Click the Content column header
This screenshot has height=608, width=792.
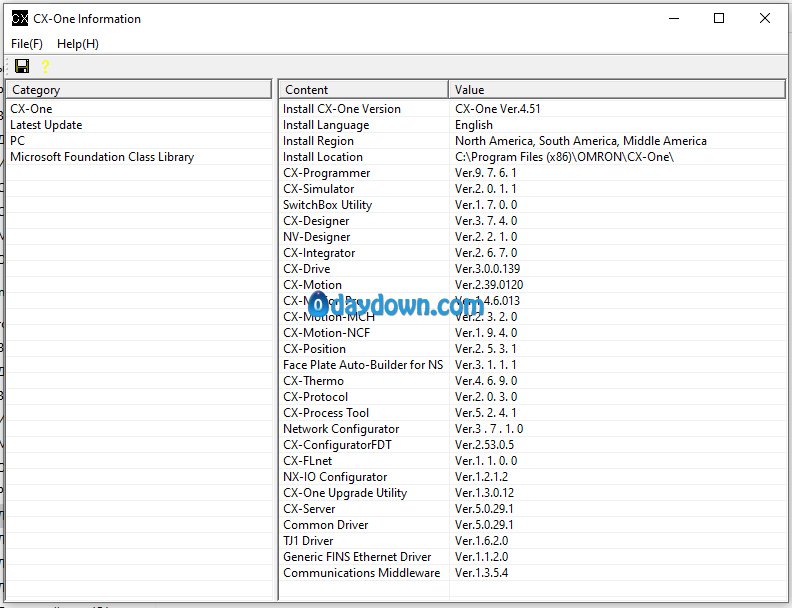click(x=363, y=89)
